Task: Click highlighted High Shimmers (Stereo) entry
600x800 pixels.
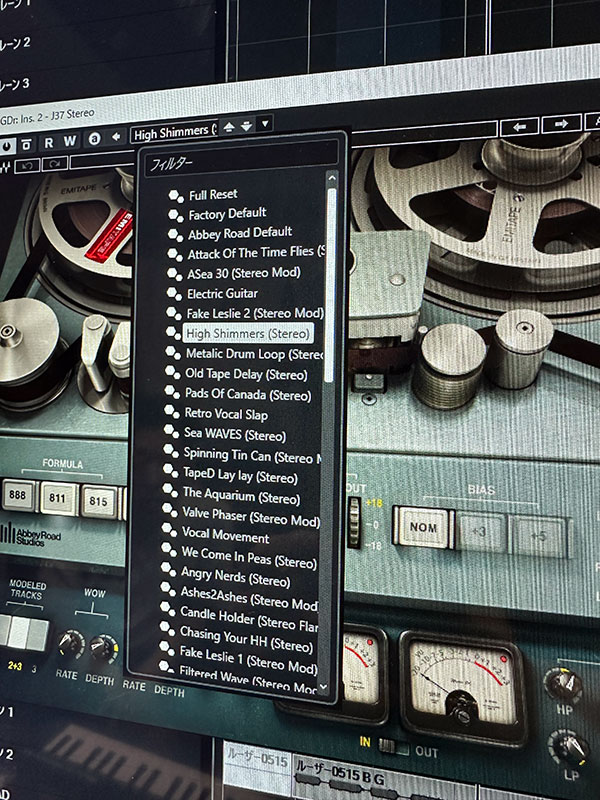Action: click(247, 333)
